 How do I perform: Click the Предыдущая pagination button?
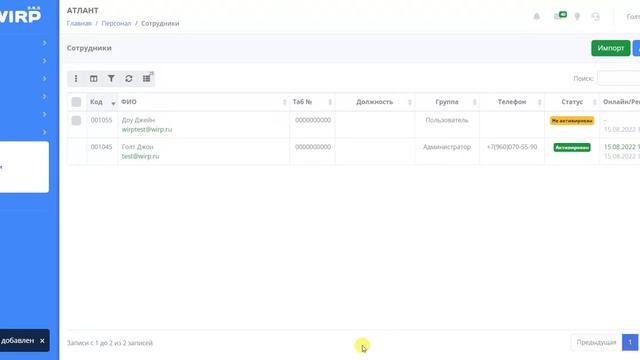596,342
